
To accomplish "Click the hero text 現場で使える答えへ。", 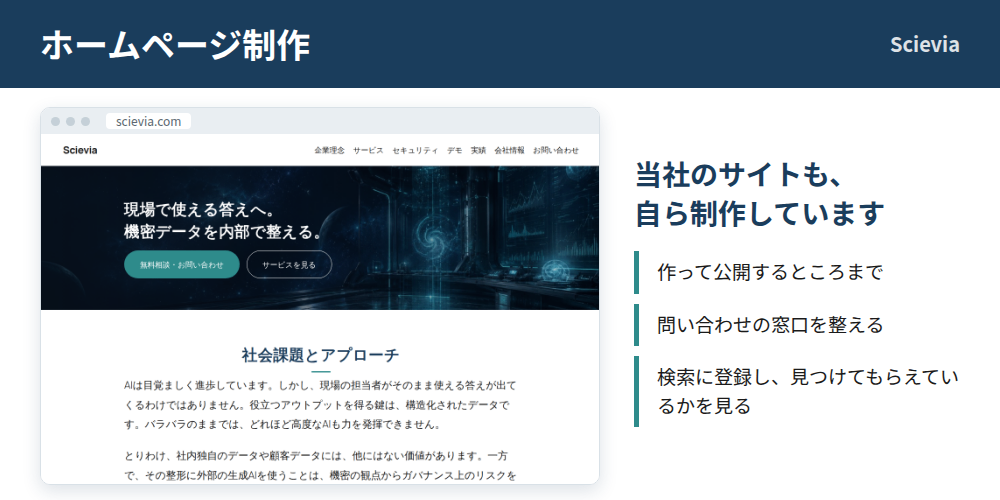I will click(x=199, y=209).
